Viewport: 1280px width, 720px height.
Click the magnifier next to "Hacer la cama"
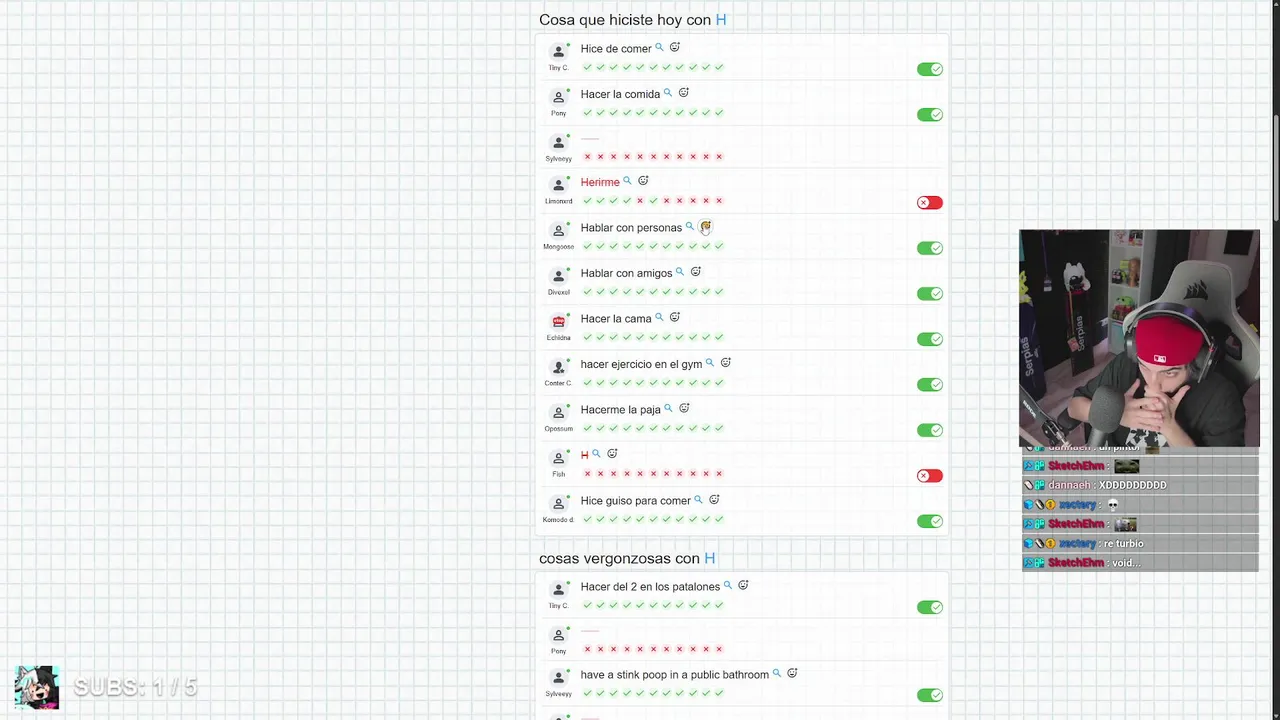[x=659, y=318]
